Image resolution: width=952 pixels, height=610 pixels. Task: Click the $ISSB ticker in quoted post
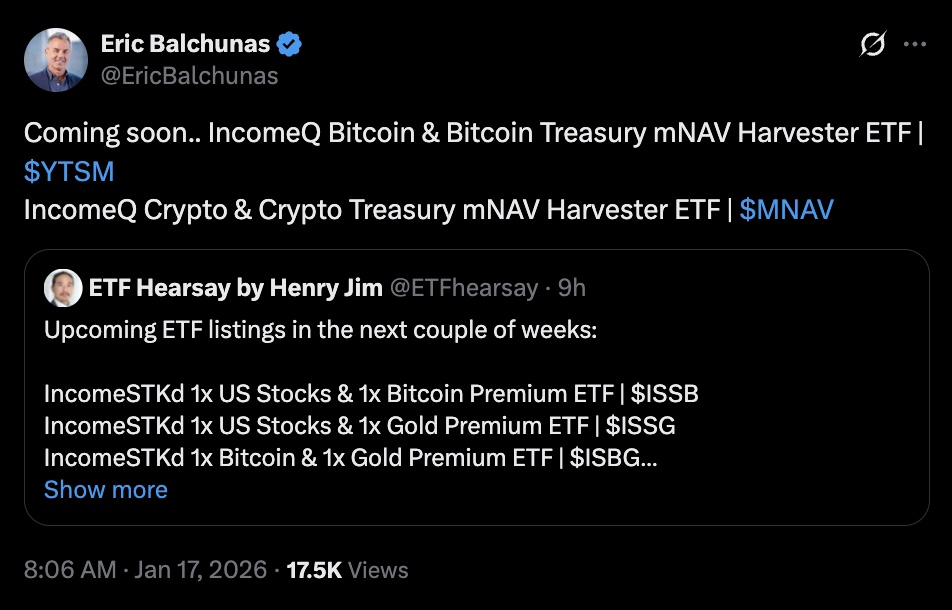click(664, 394)
